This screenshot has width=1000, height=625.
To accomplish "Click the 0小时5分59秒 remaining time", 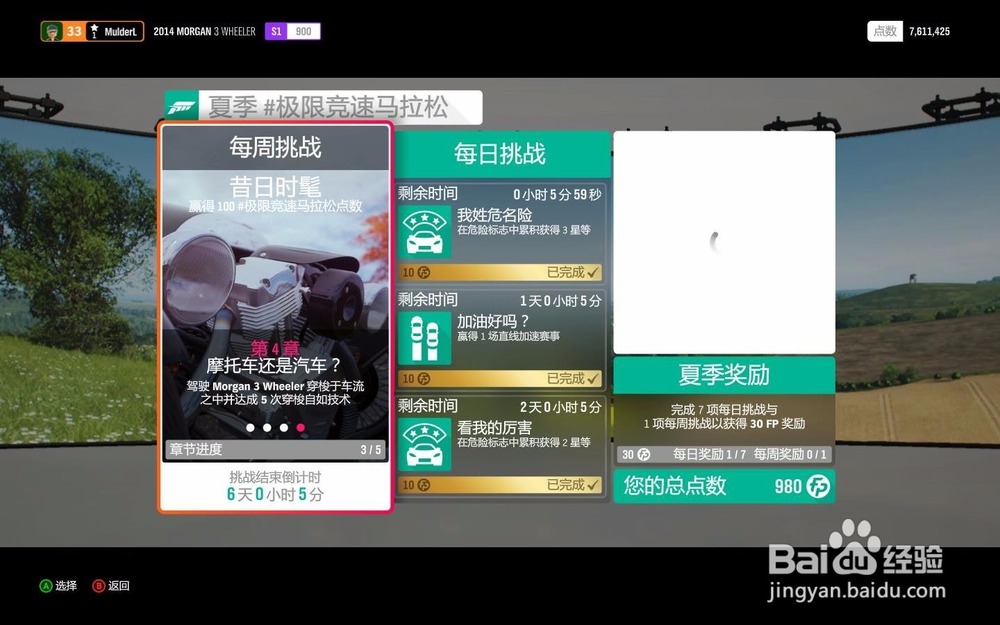I will (x=557, y=195).
